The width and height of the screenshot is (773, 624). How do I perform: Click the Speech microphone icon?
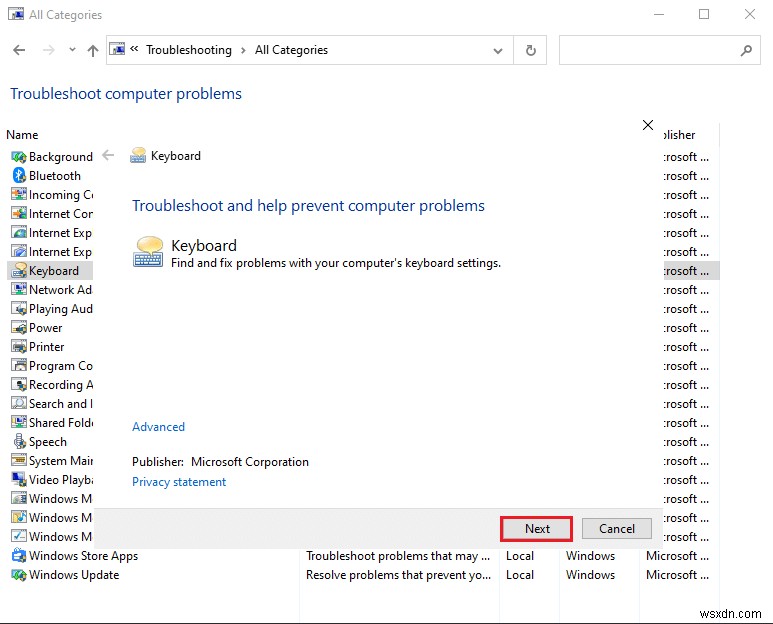point(19,441)
